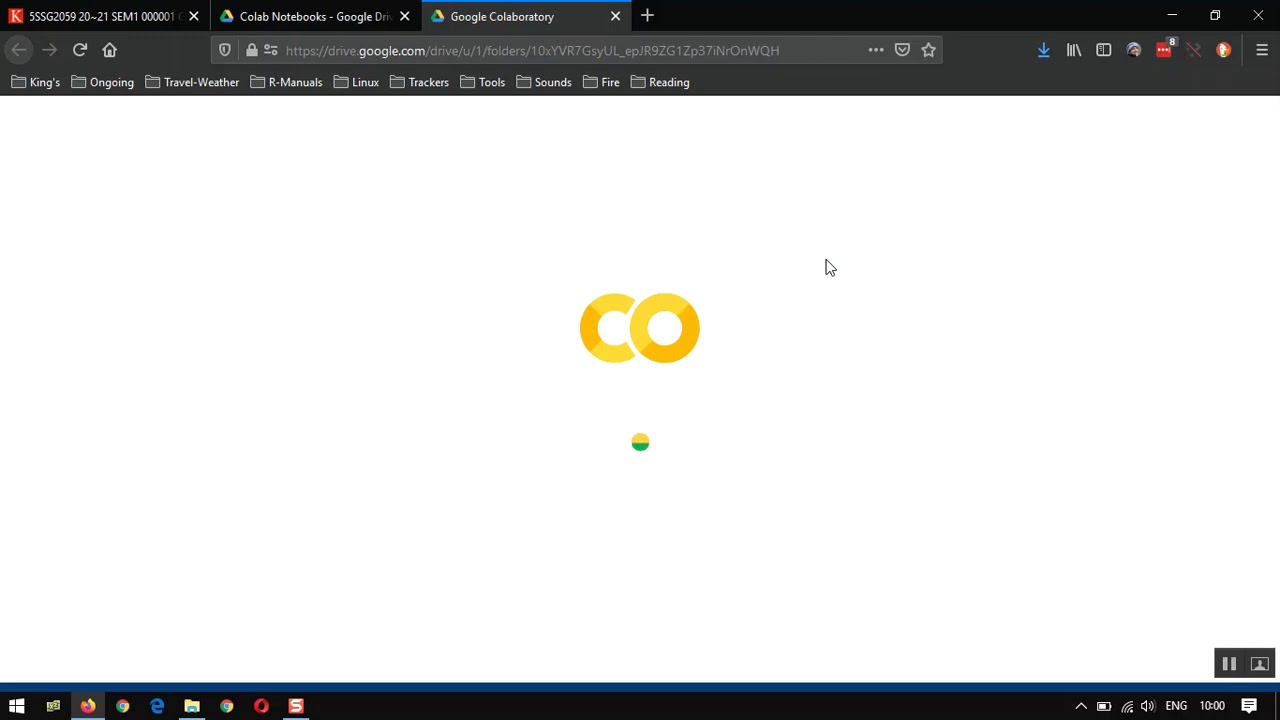View site security padlock information
This screenshot has width=1280, height=720.
251,50
